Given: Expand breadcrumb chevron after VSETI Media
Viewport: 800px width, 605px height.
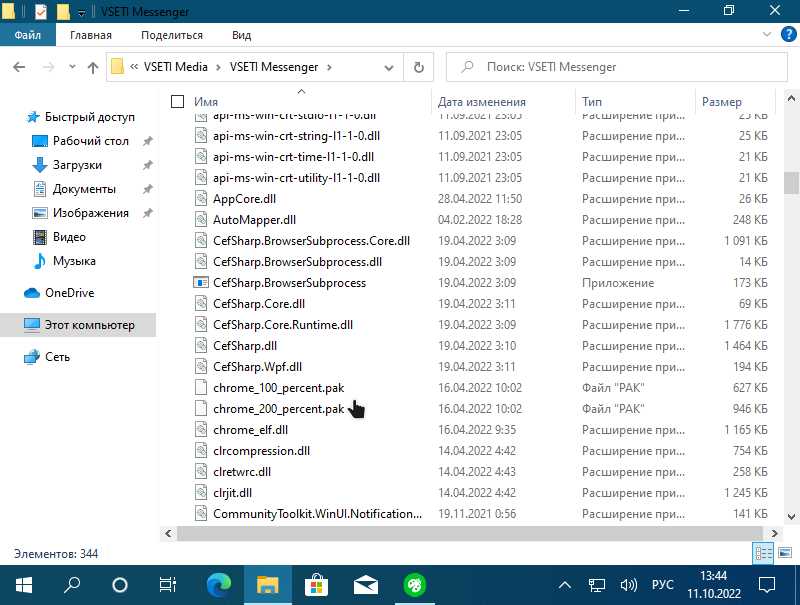Looking at the screenshot, I should click(x=218, y=67).
